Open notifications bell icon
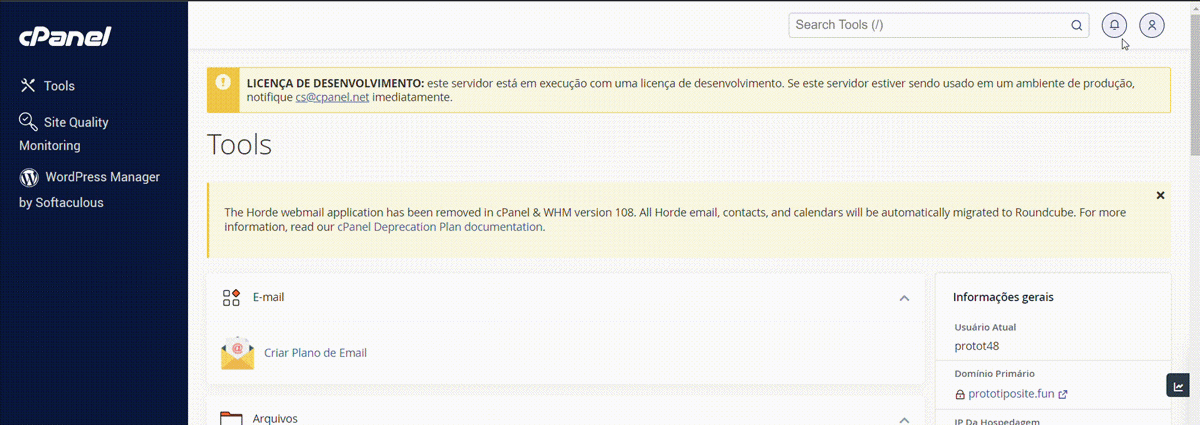Image resolution: width=1200 pixels, height=425 pixels. pyautogui.click(x=1114, y=25)
